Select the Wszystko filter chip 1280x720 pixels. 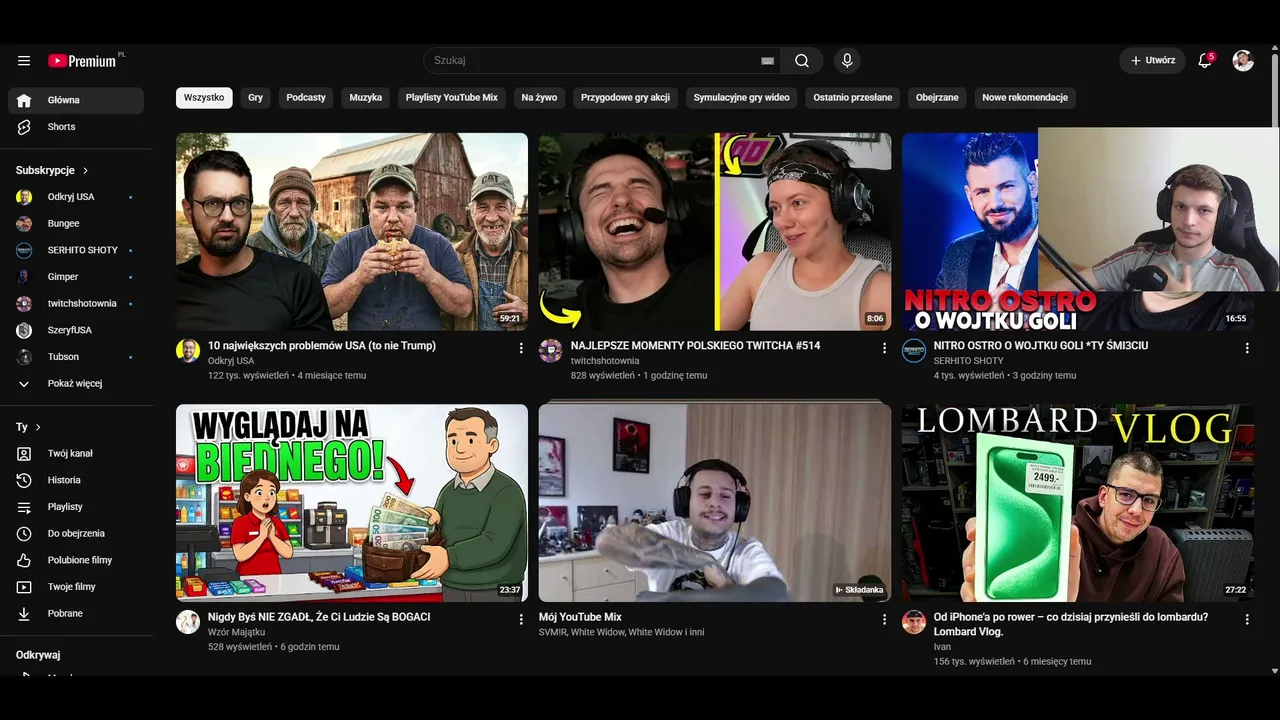pyautogui.click(x=204, y=98)
